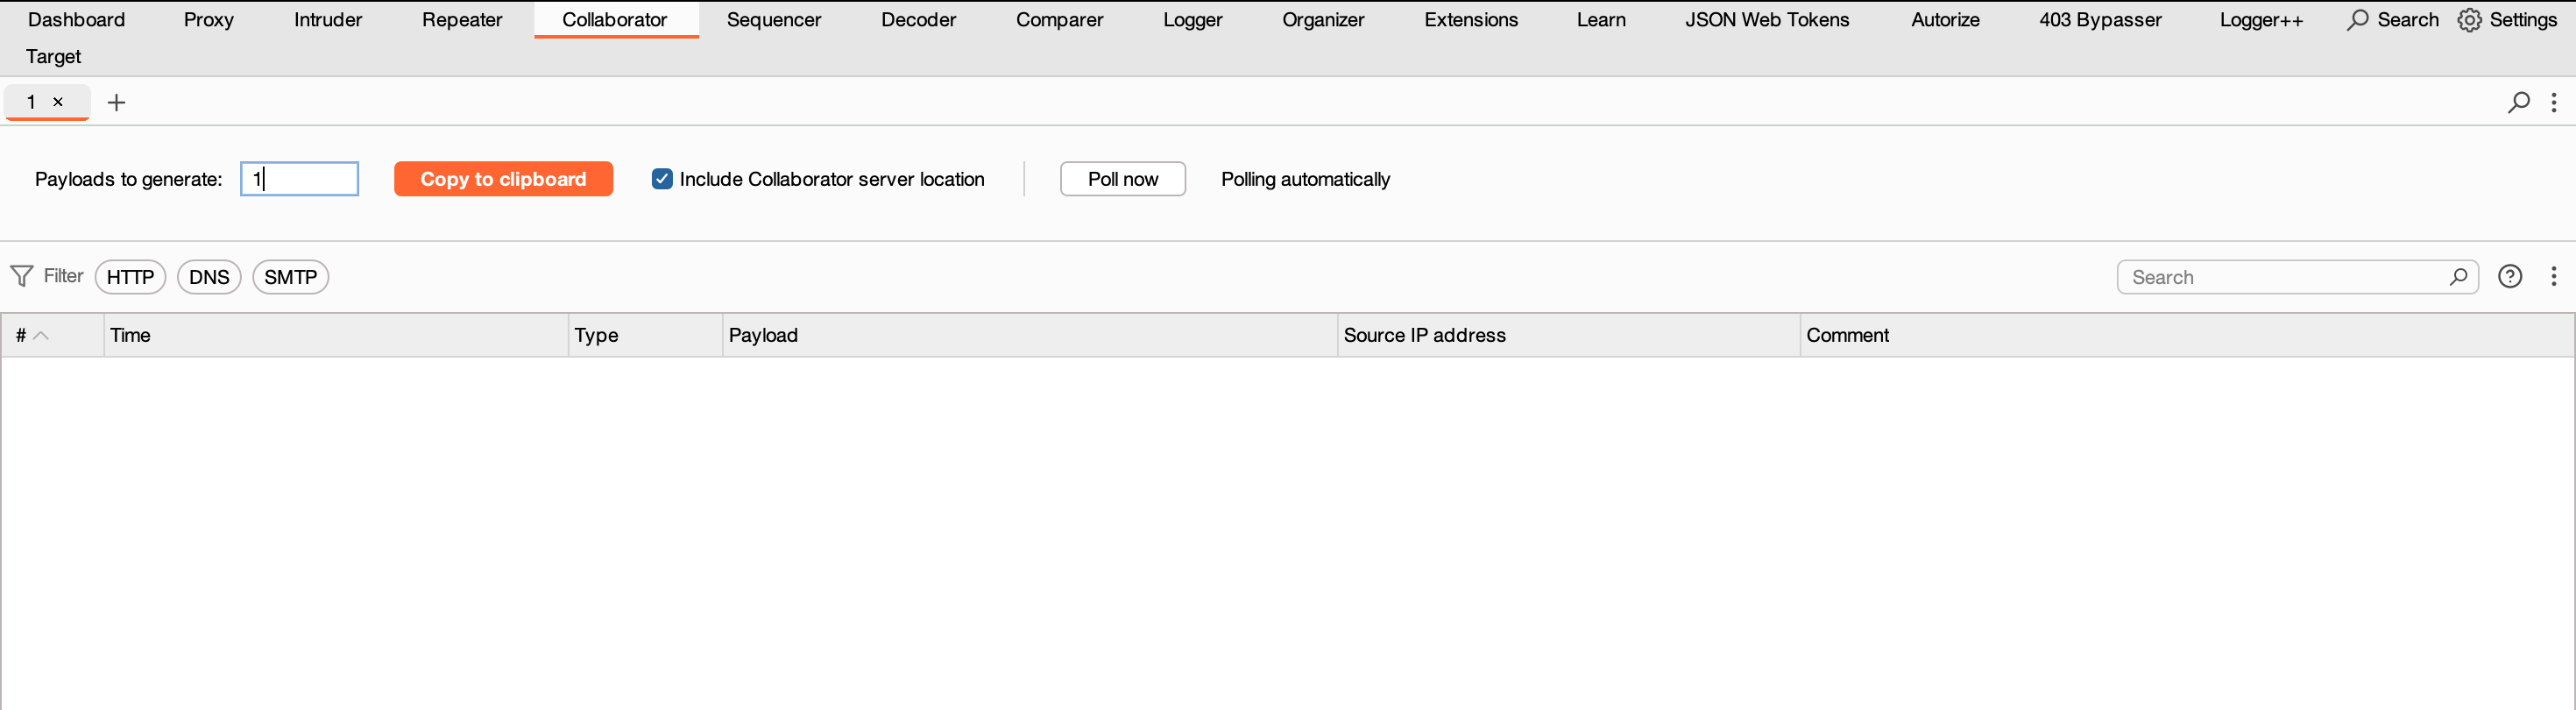Switch to the Repeater tab

(x=462, y=20)
